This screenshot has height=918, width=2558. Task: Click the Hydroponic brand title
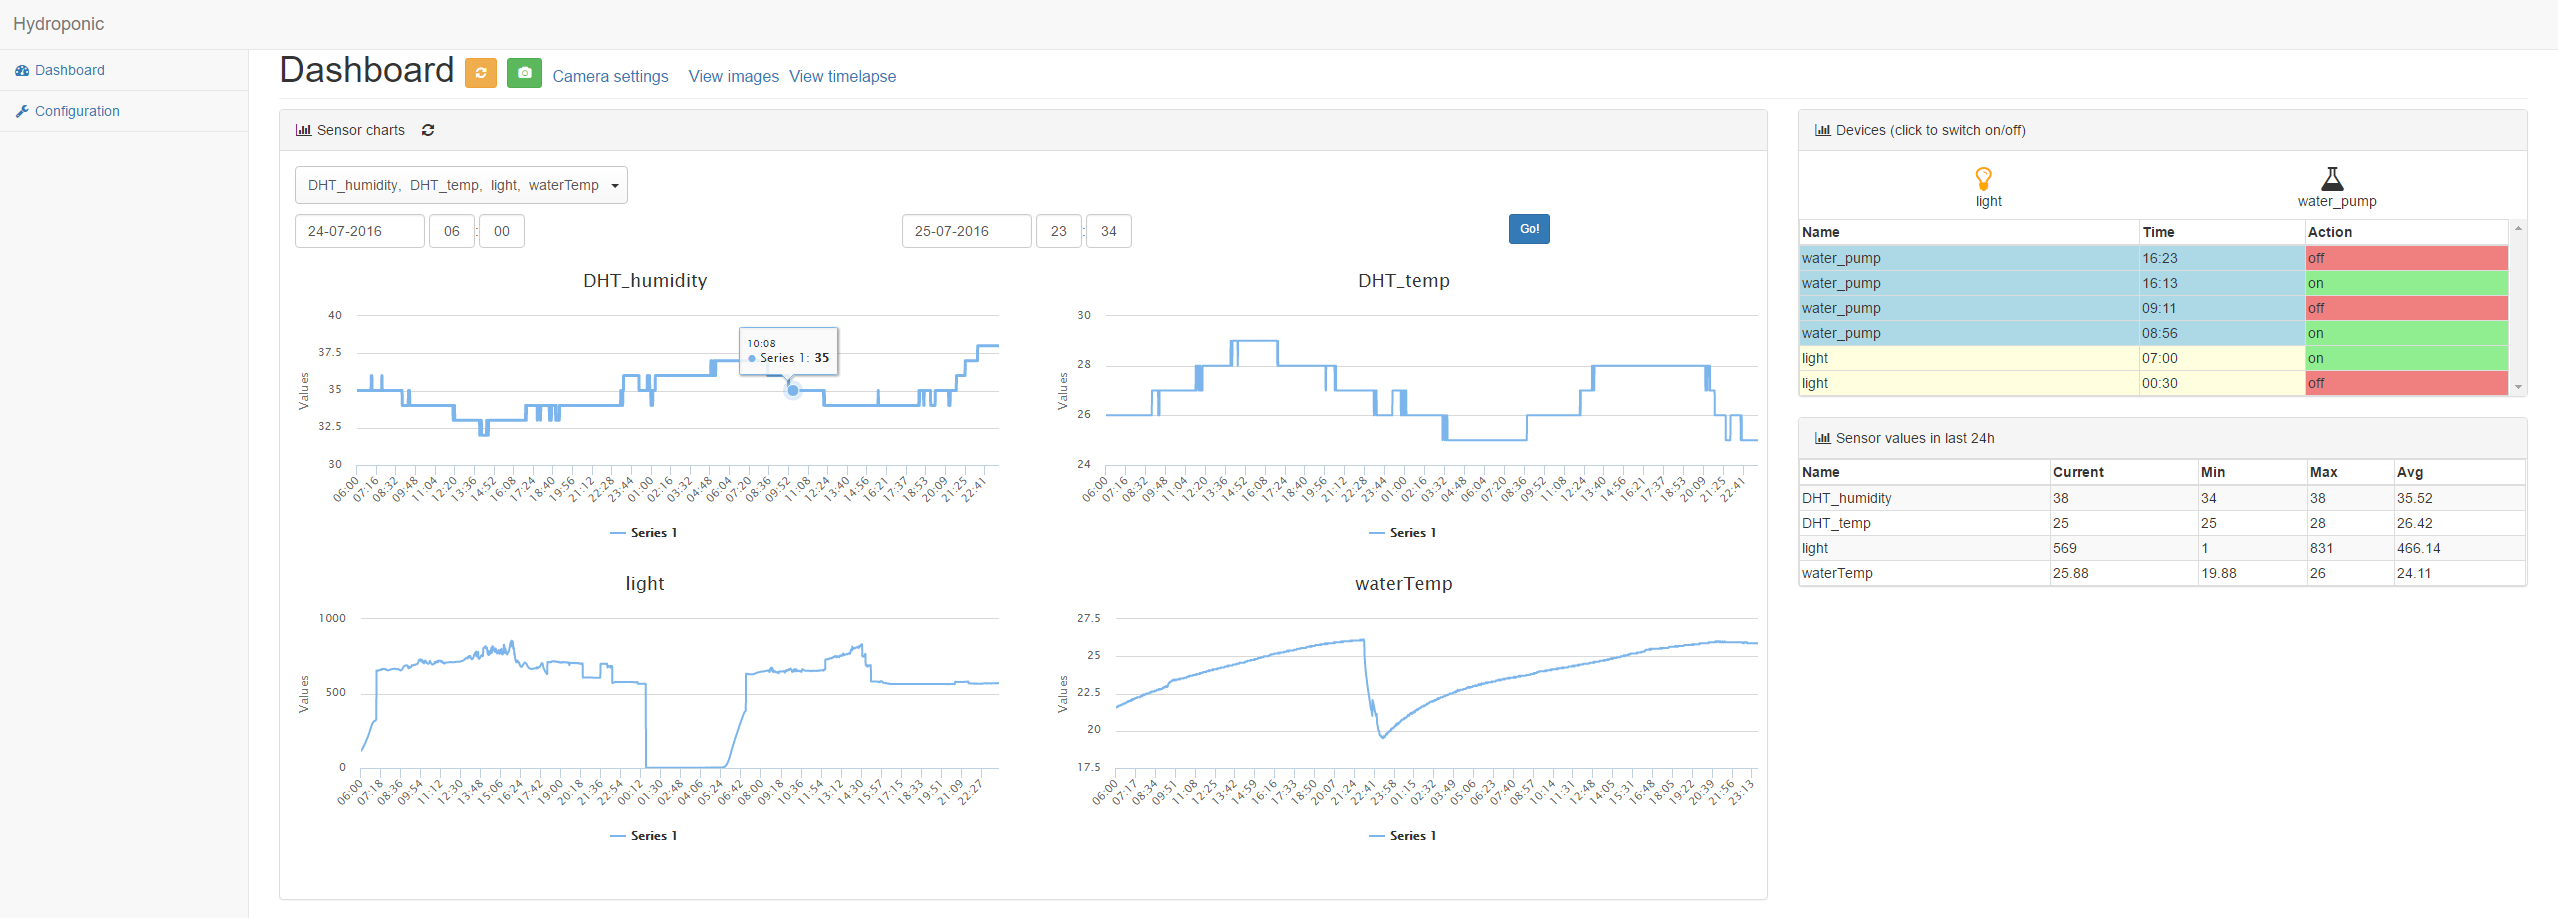[x=58, y=24]
